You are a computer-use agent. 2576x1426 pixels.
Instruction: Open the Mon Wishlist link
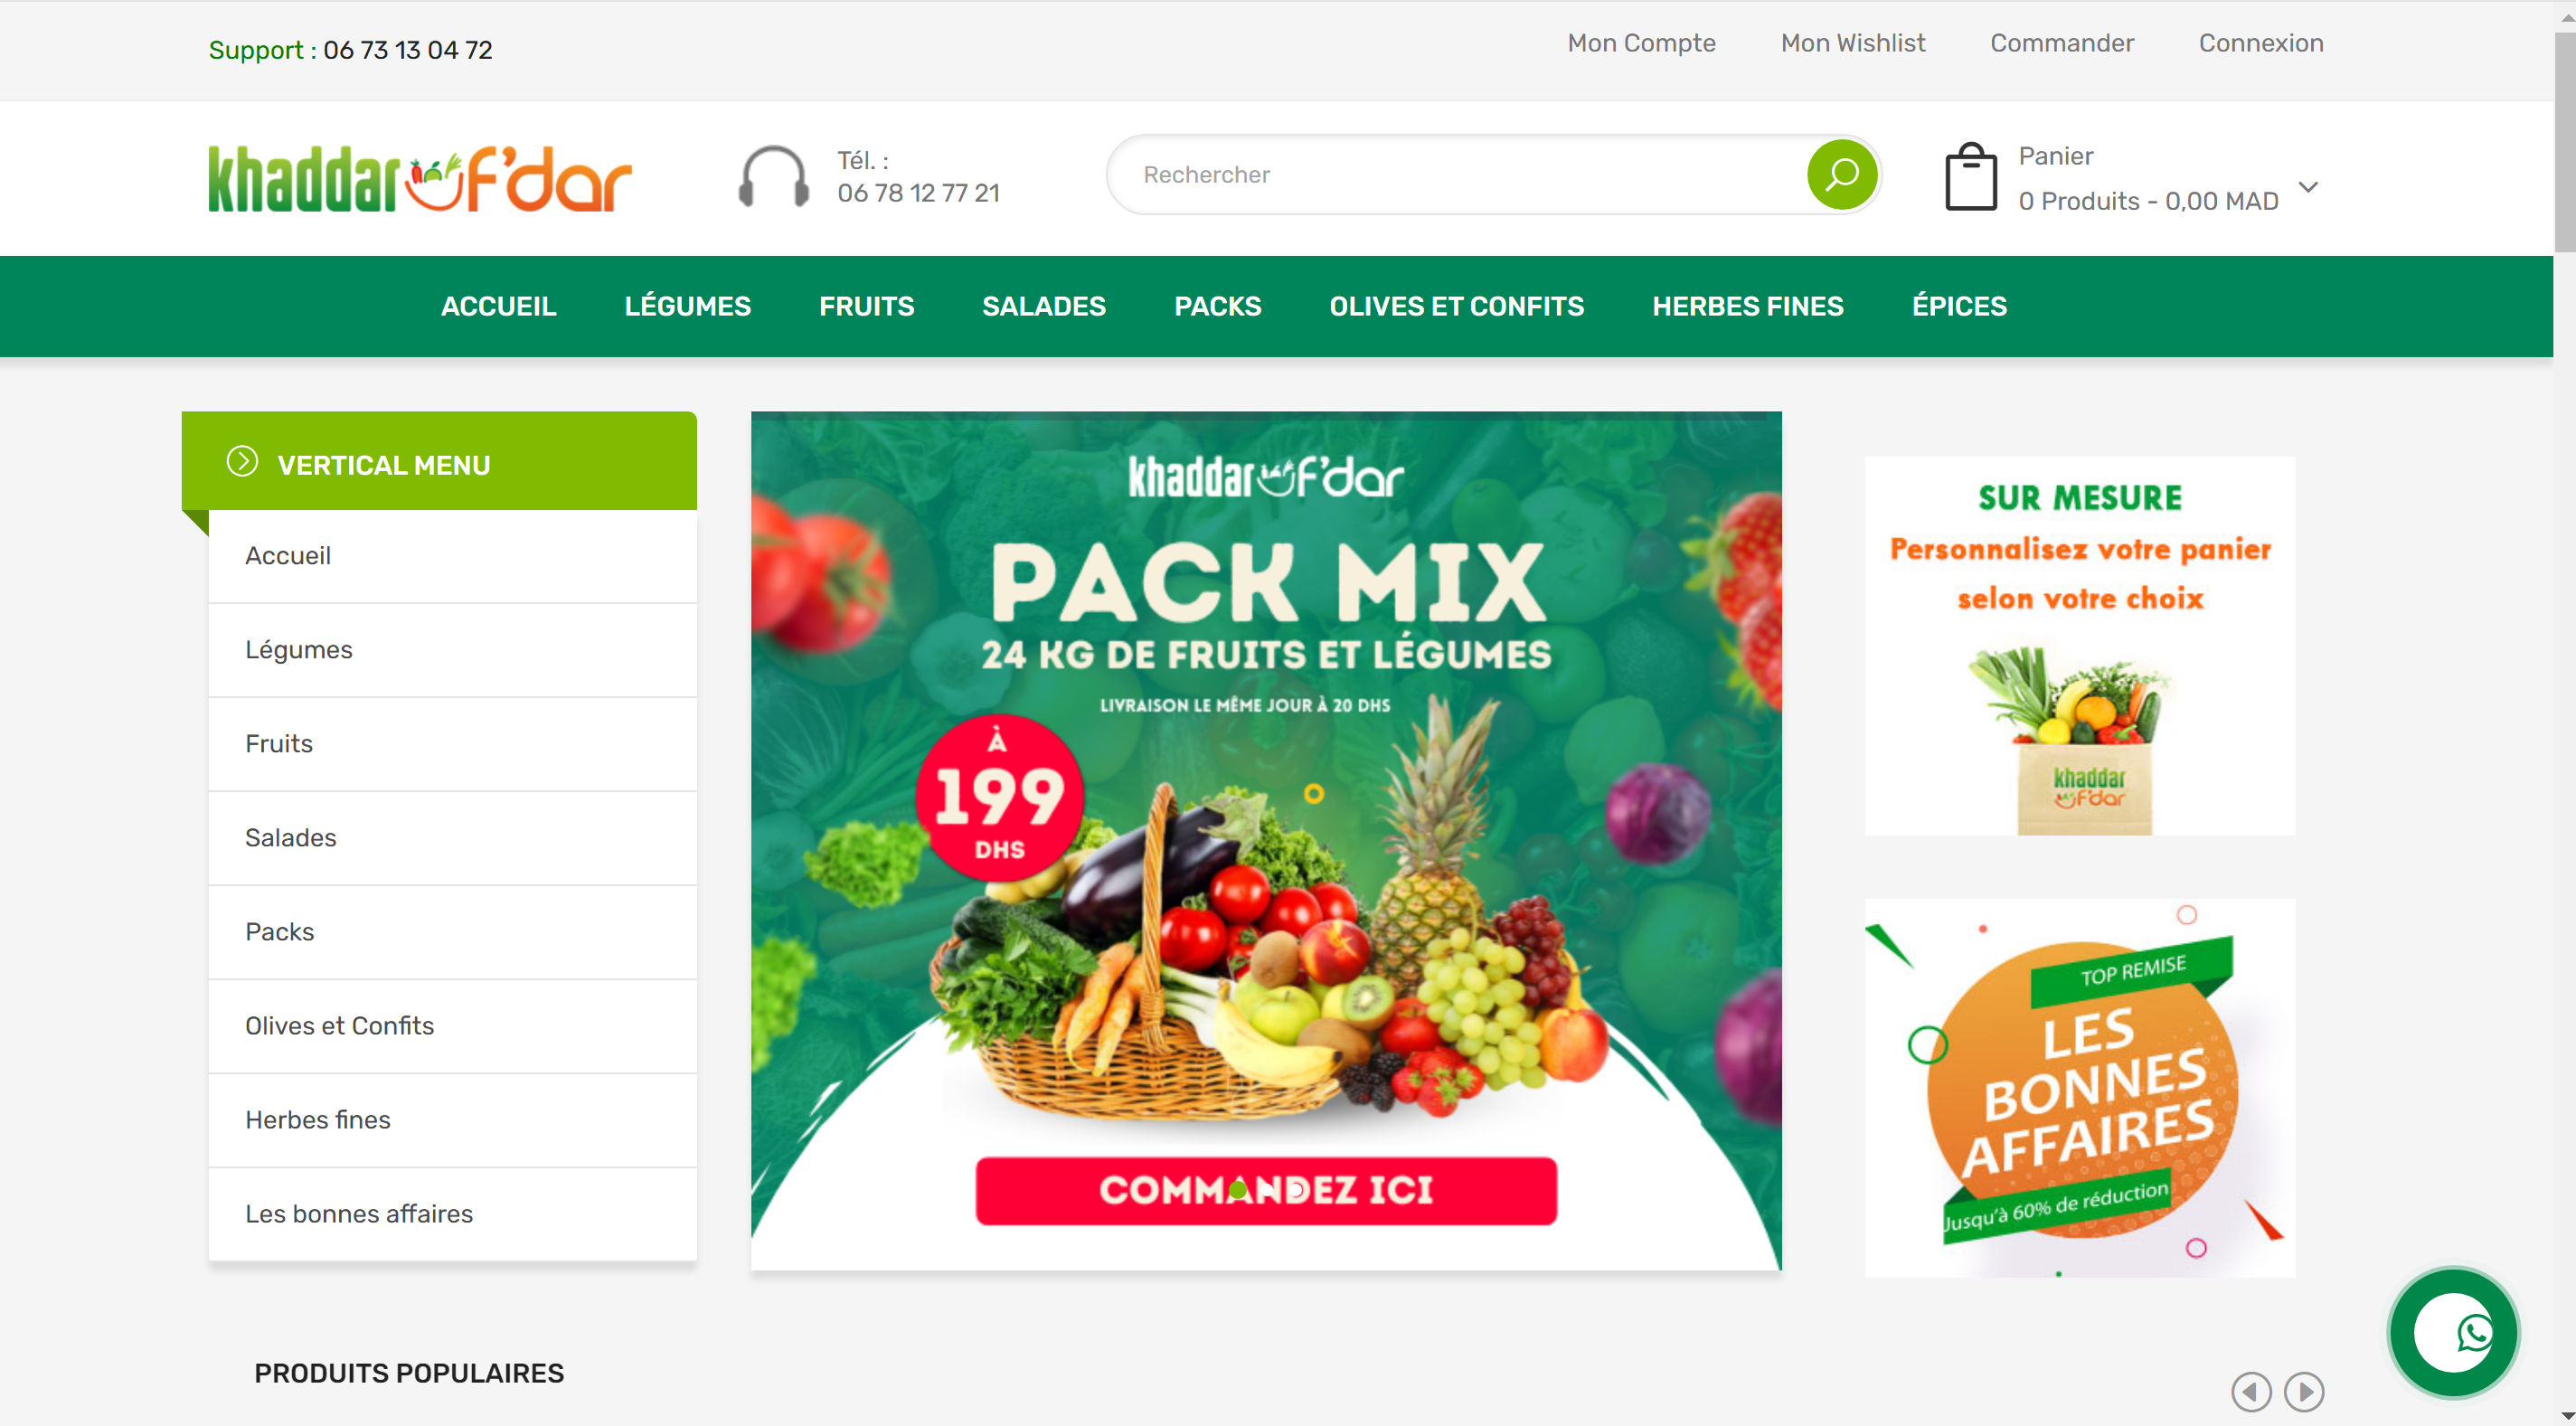point(1852,43)
